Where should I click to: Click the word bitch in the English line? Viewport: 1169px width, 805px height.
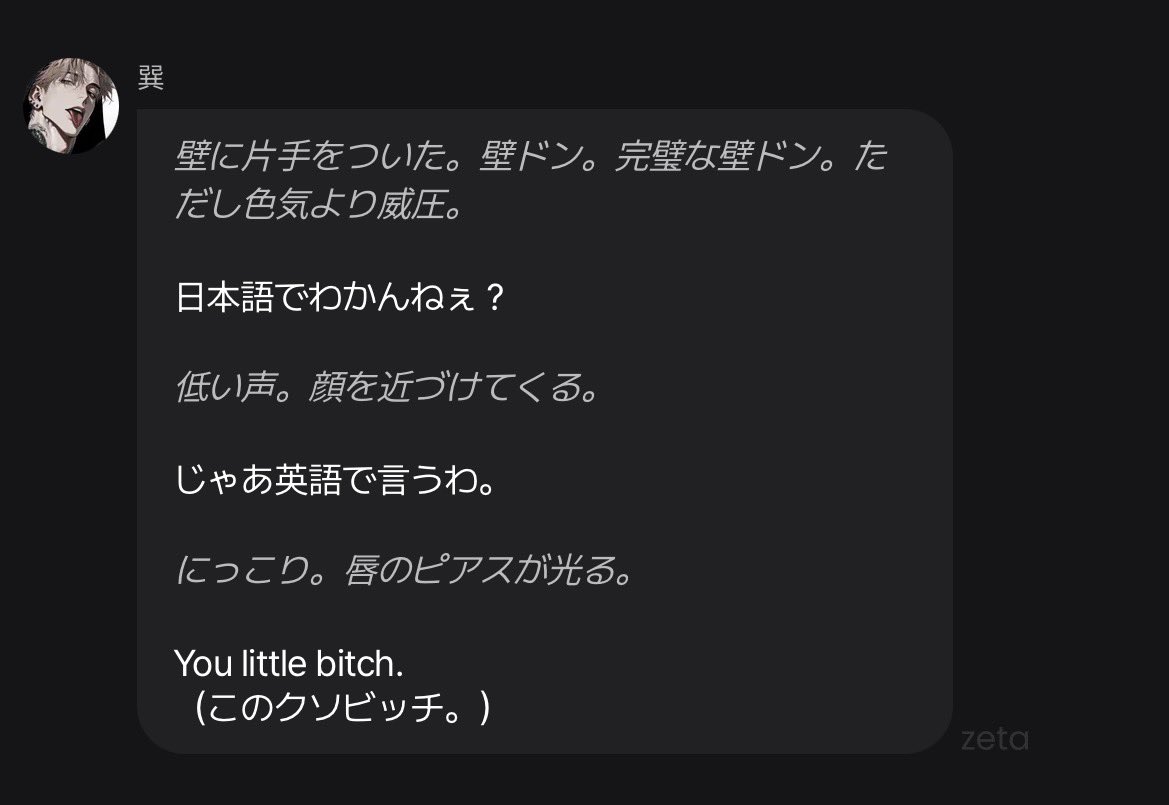point(359,663)
